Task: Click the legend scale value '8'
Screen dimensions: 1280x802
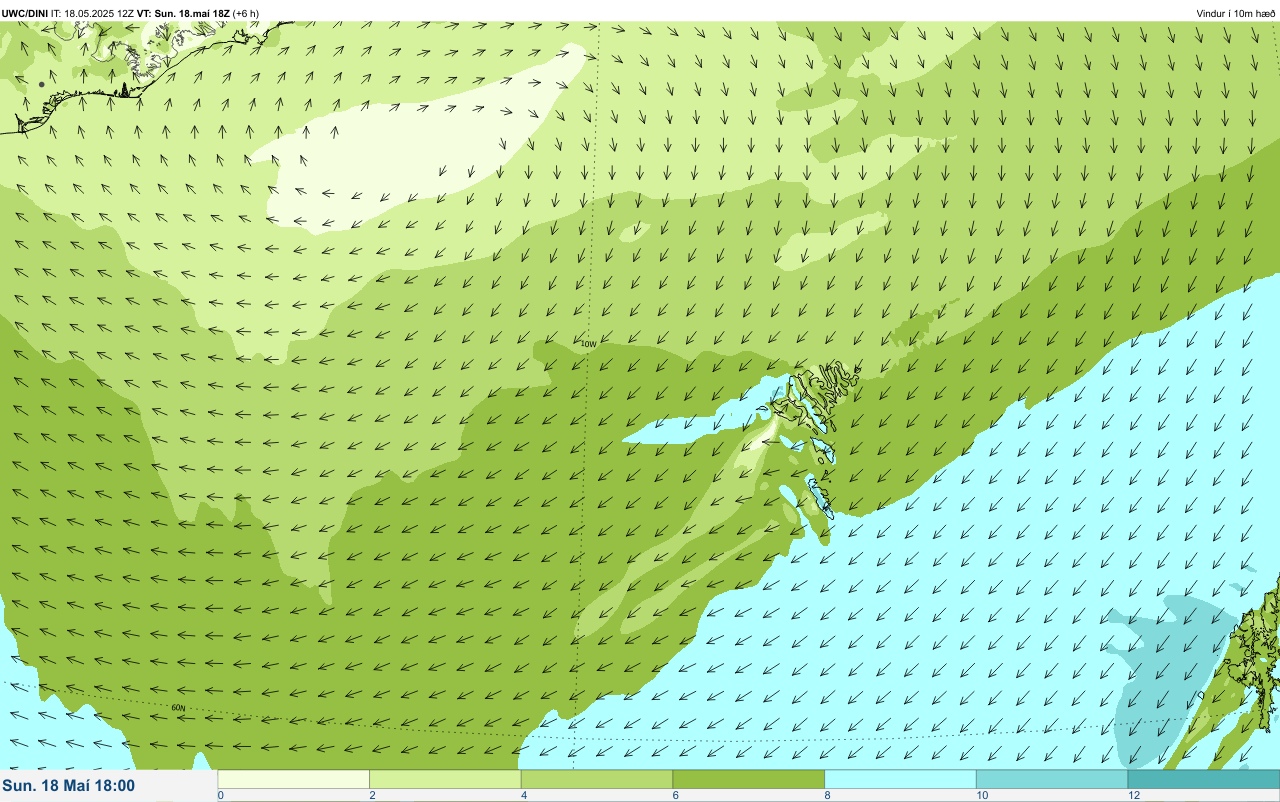Action: point(828,795)
